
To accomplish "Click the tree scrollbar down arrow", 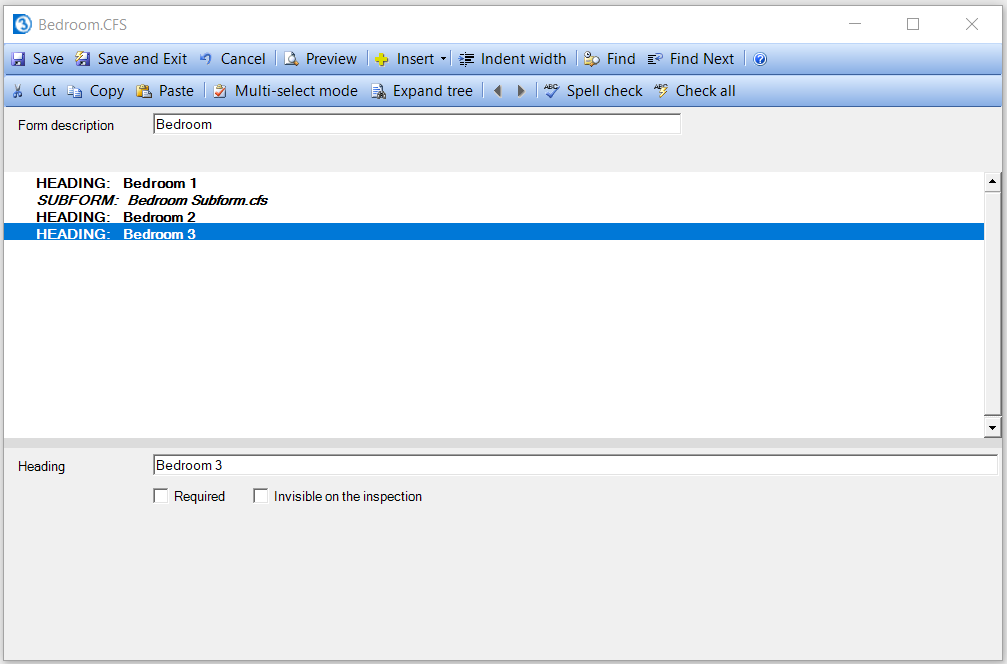I will (x=992, y=428).
